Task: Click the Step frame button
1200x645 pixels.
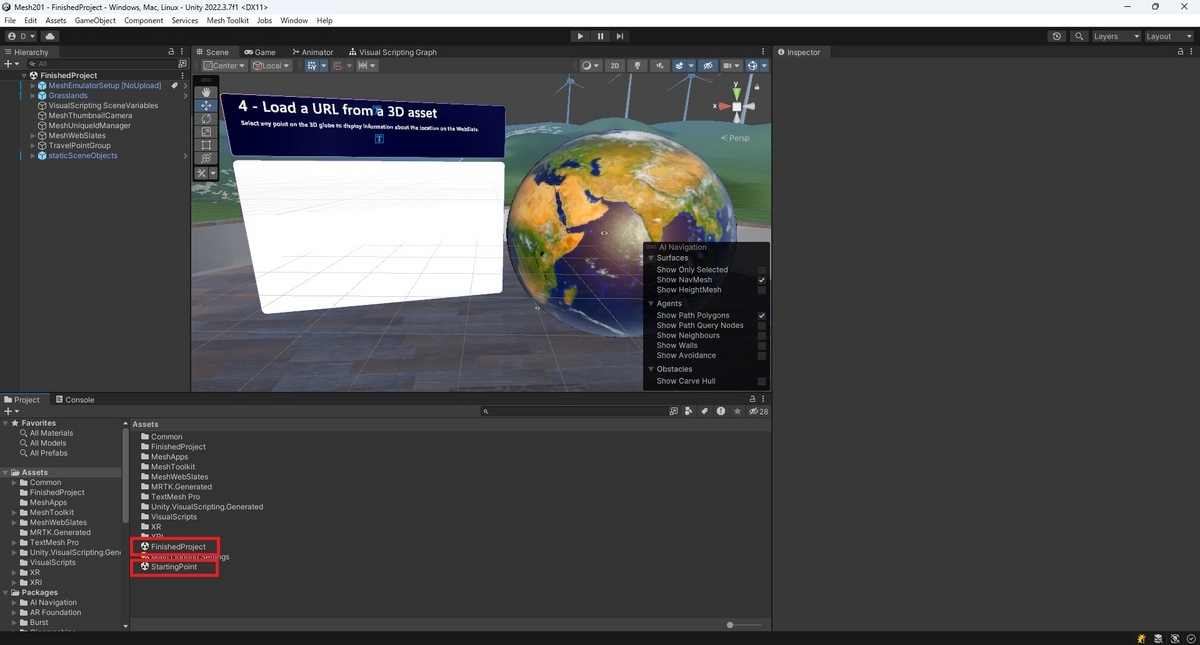Action: click(620, 36)
